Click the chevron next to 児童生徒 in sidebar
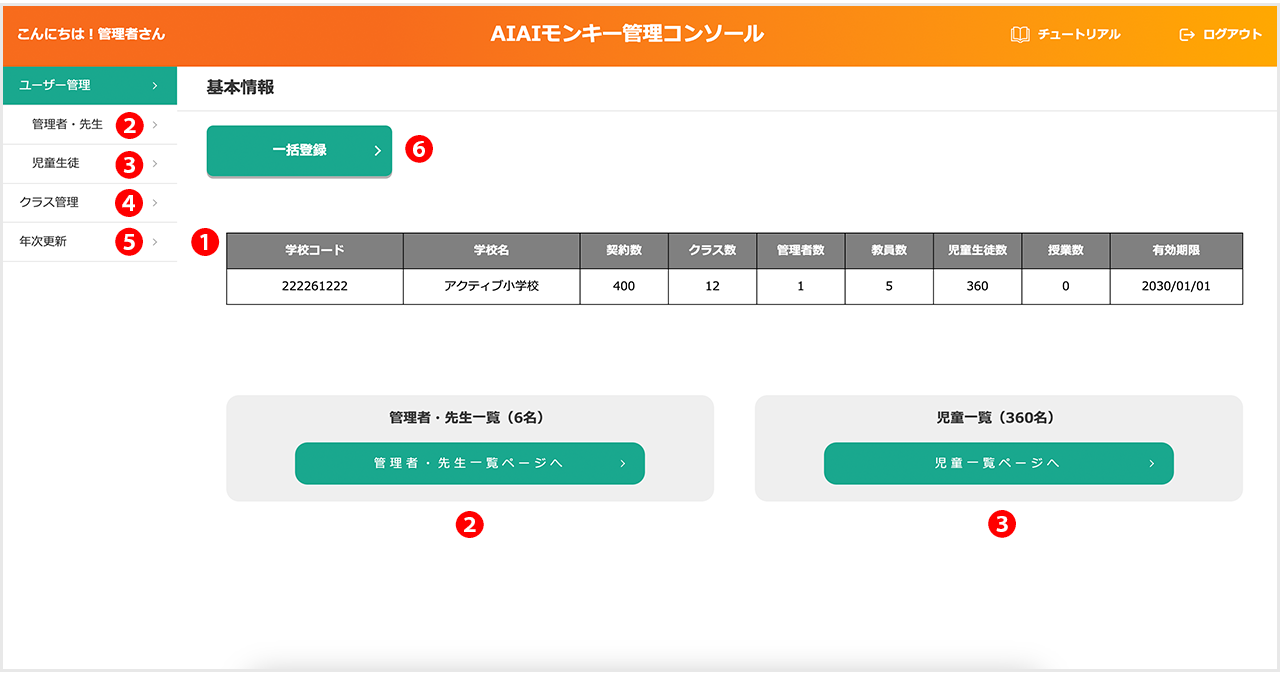The width and height of the screenshot is (1280, 675). coord(155,163)
